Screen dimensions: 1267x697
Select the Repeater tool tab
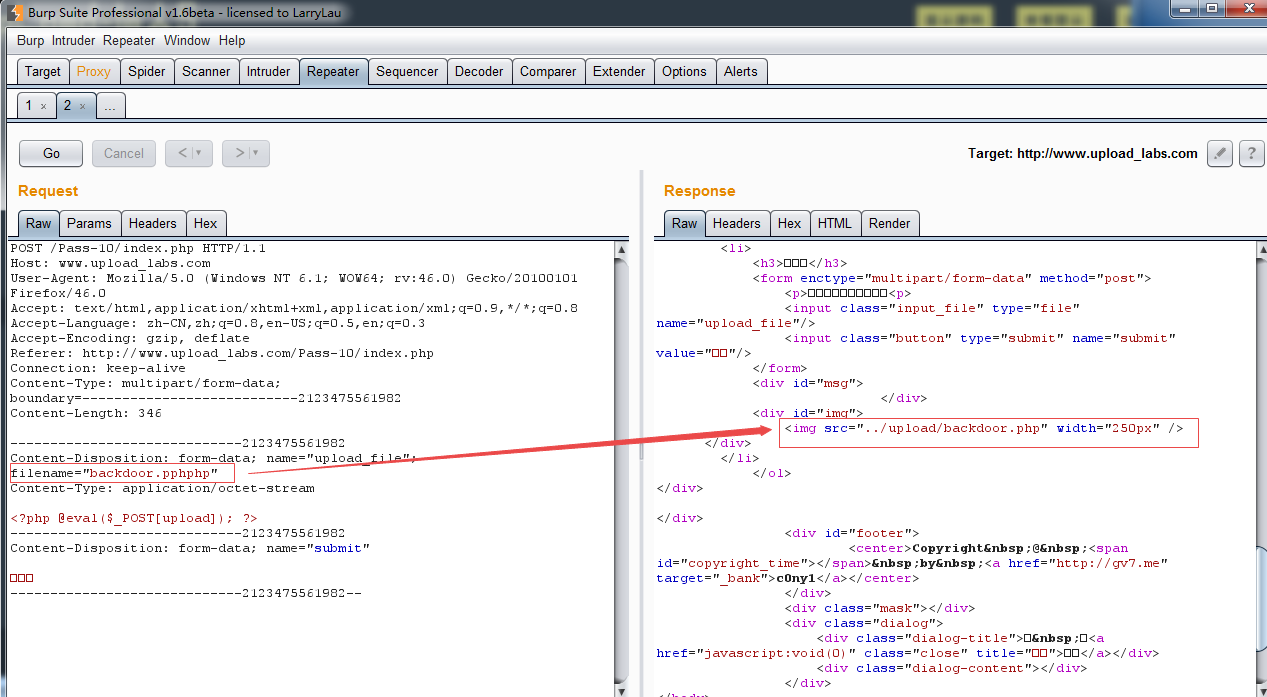333,72
